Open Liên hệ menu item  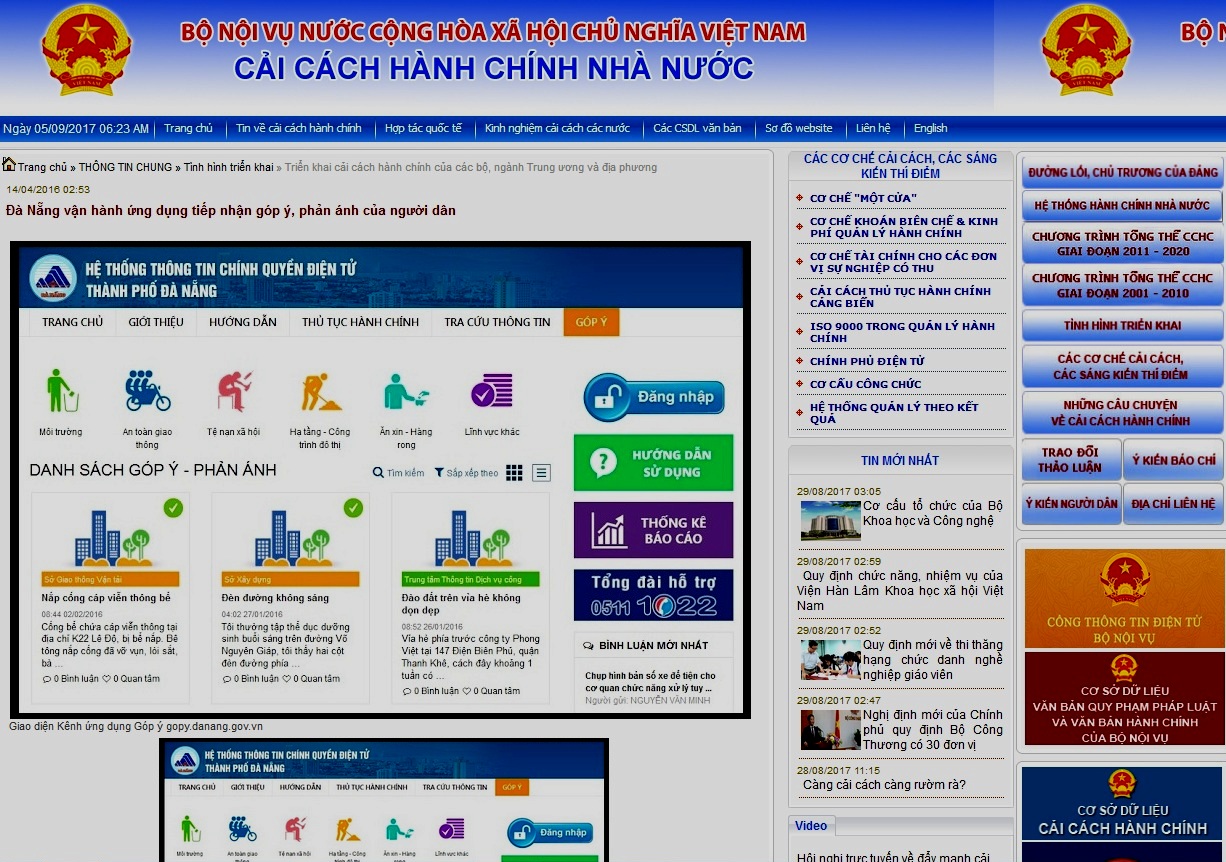872,128
